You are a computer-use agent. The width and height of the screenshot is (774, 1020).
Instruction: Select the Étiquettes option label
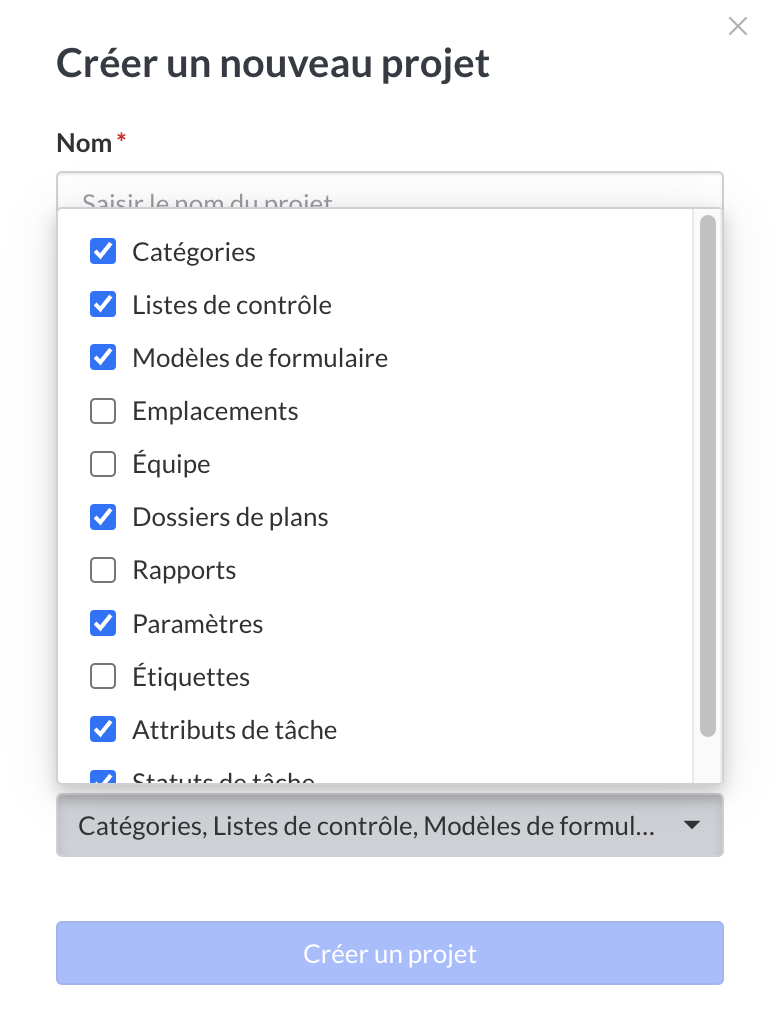coord(191,677)
